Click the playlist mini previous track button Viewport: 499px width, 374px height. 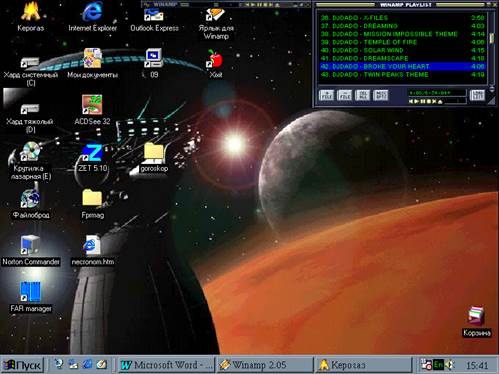click(x=411, y=101)
